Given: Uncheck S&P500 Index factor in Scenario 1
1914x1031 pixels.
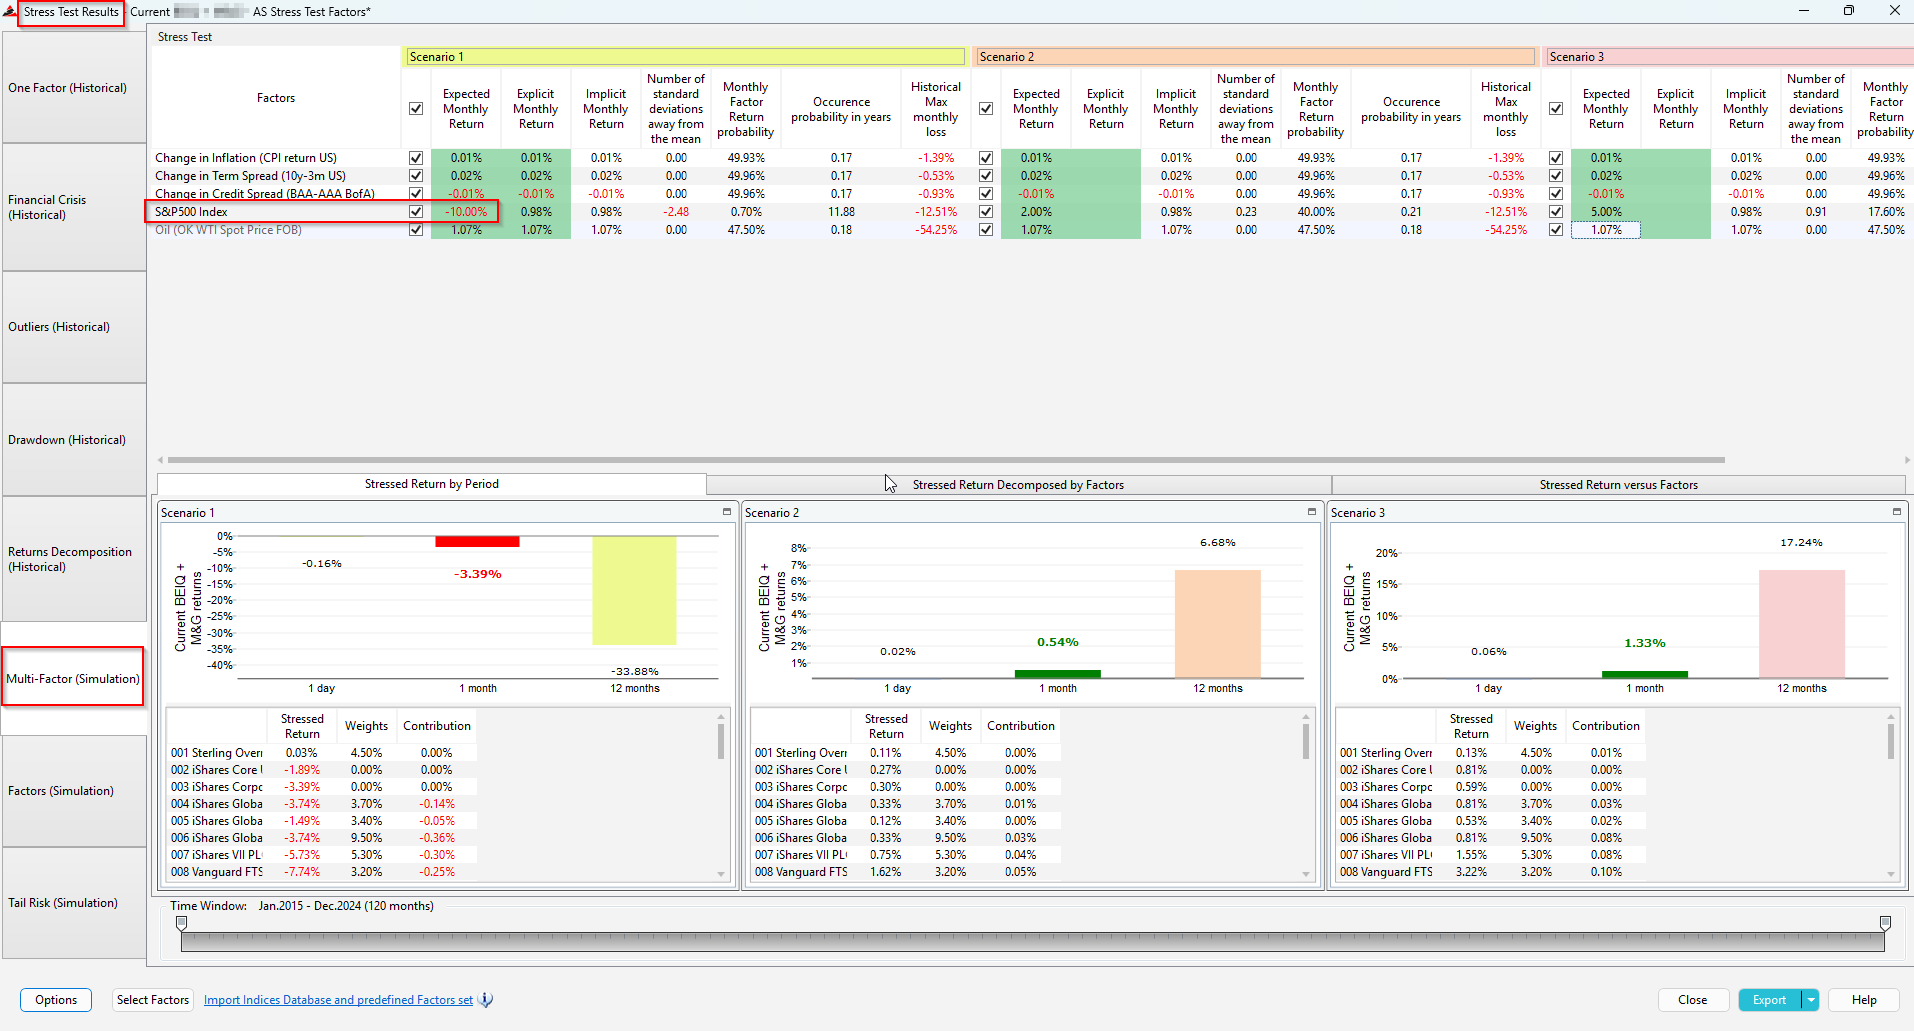Looking at the screenshot, I should [416, 212].
